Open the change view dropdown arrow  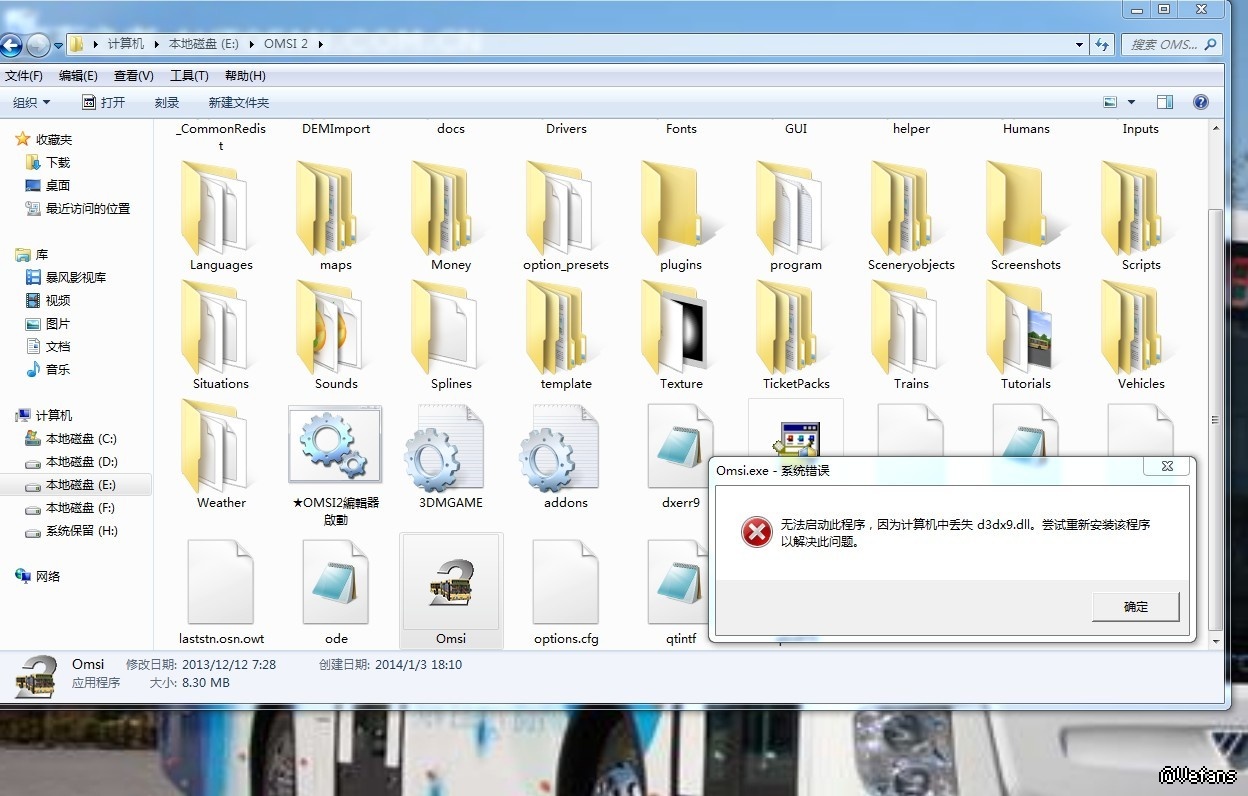[1132, 102]
